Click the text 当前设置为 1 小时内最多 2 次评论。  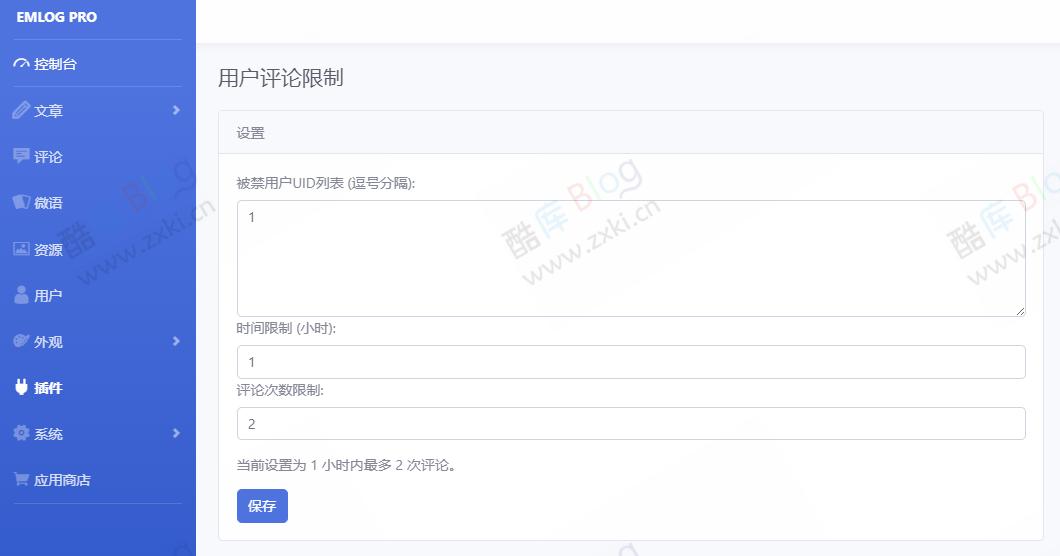(x=346, y=465)
